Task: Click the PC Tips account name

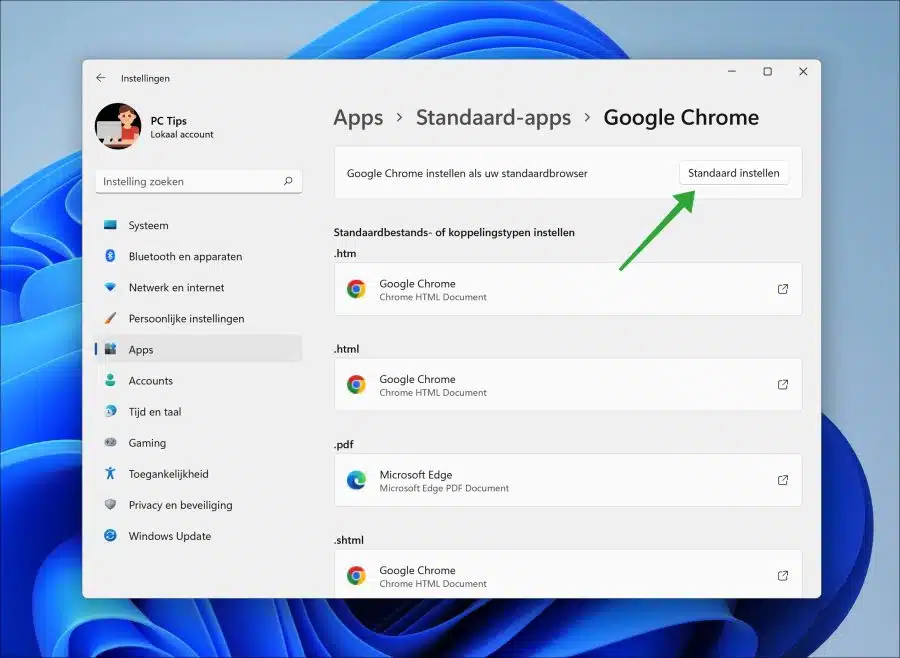Action: coord(169,121)
